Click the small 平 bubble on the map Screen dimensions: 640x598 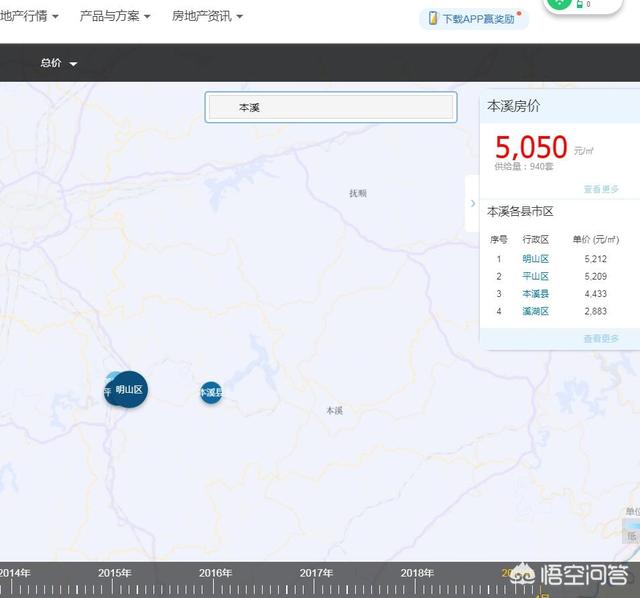click(108, 392)
